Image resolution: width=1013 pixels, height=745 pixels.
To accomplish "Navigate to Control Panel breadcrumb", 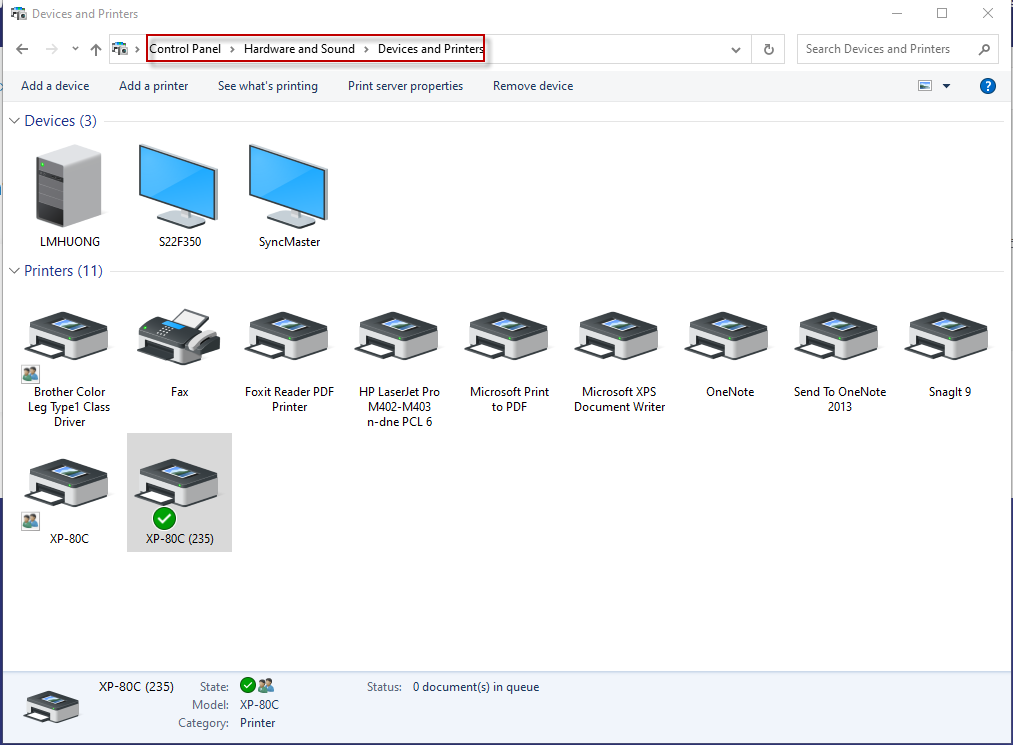I will 185,49.
